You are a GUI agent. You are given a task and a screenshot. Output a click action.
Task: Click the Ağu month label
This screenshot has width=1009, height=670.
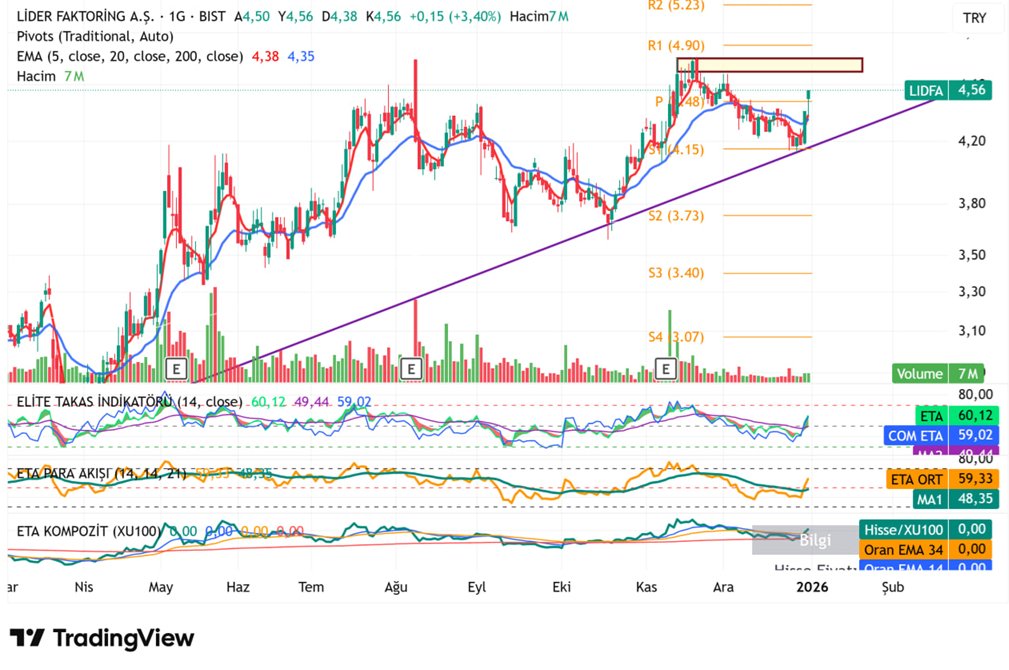tap(396, 587)
